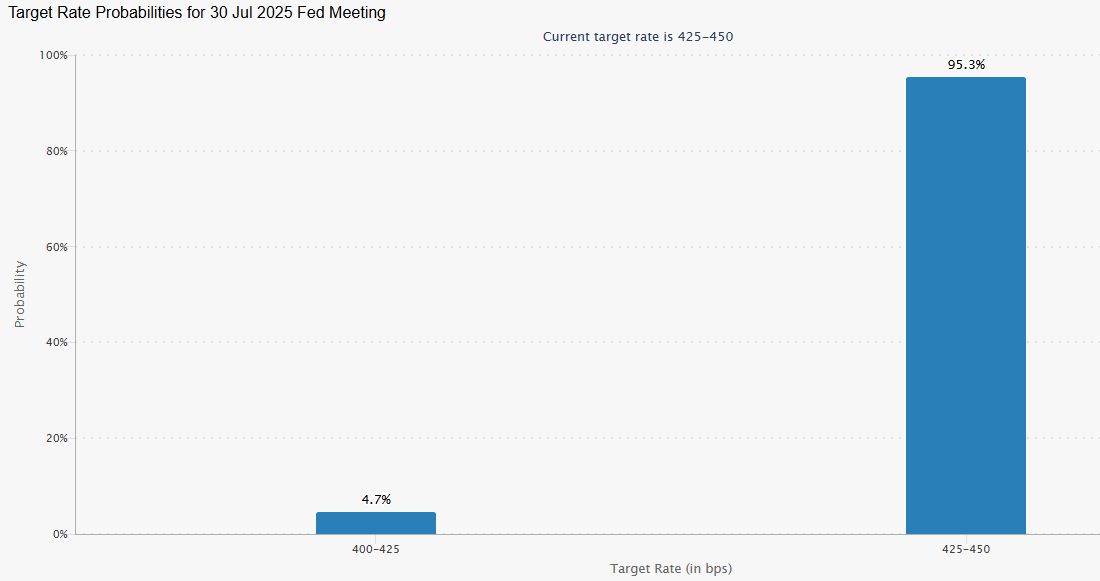Click the 80% y-axis tick label
The width and height of the screenshot is (1100, 581).
[56, 151]
